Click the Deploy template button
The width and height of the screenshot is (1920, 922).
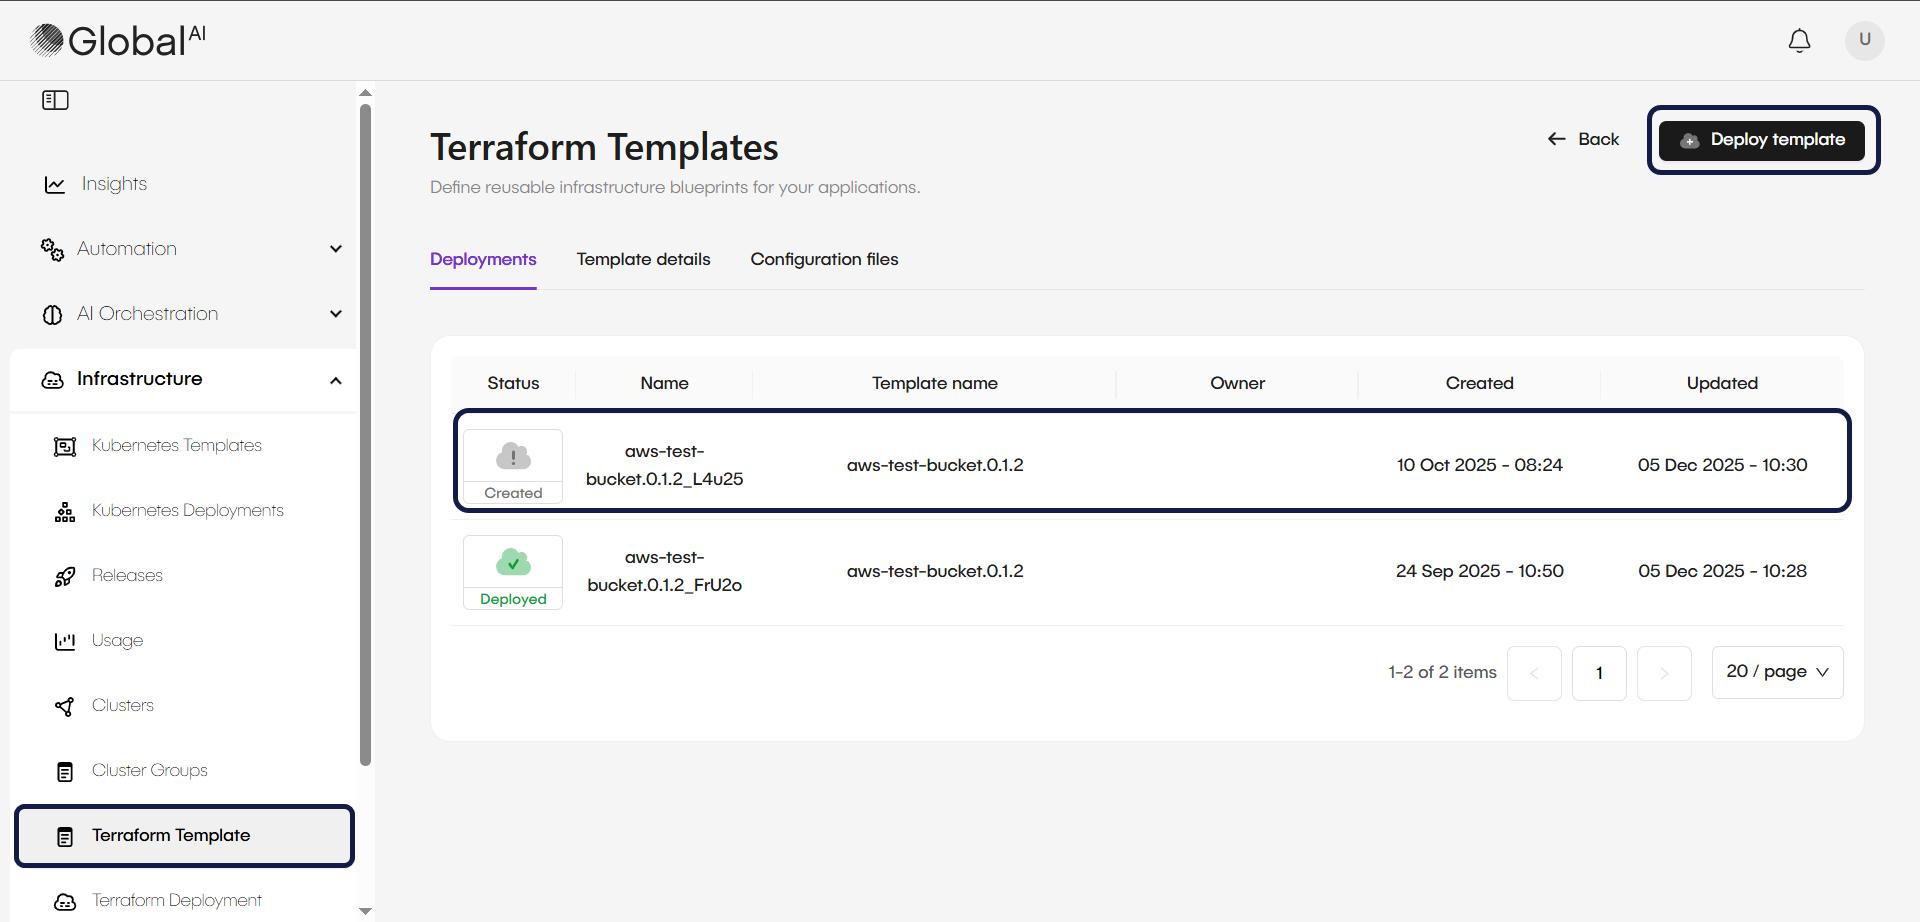pyautogui.click(x=1762, y=140)
